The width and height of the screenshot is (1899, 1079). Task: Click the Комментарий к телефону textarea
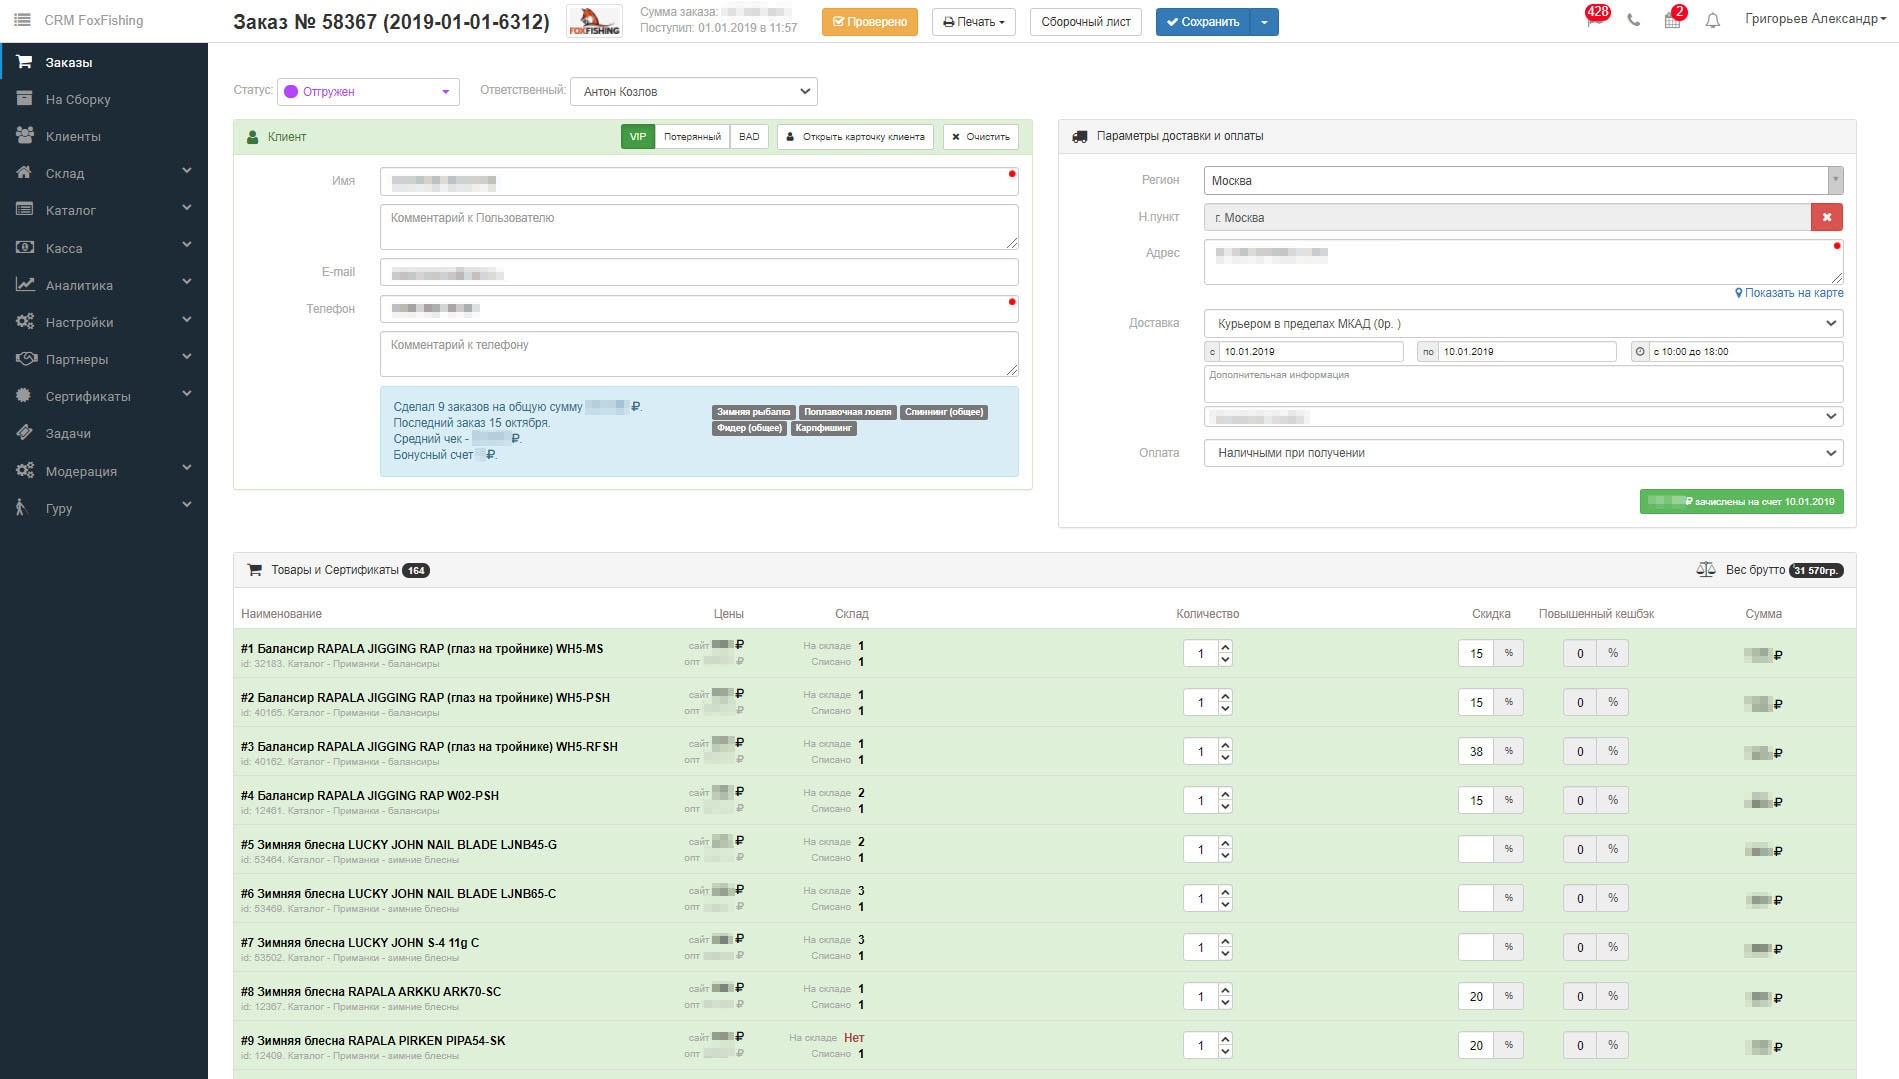coord(699,354)
